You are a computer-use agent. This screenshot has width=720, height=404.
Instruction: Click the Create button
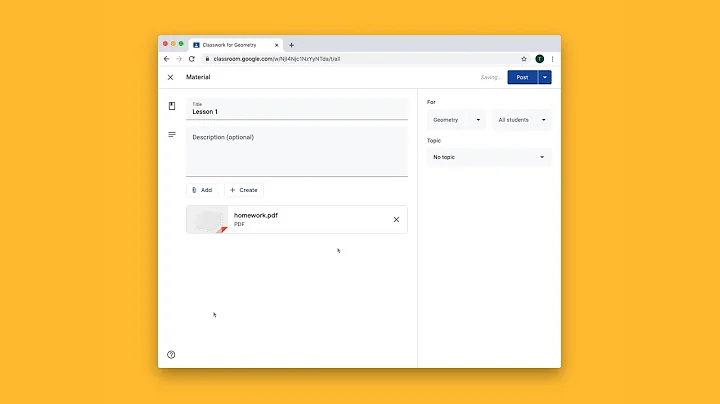(244, 190)
